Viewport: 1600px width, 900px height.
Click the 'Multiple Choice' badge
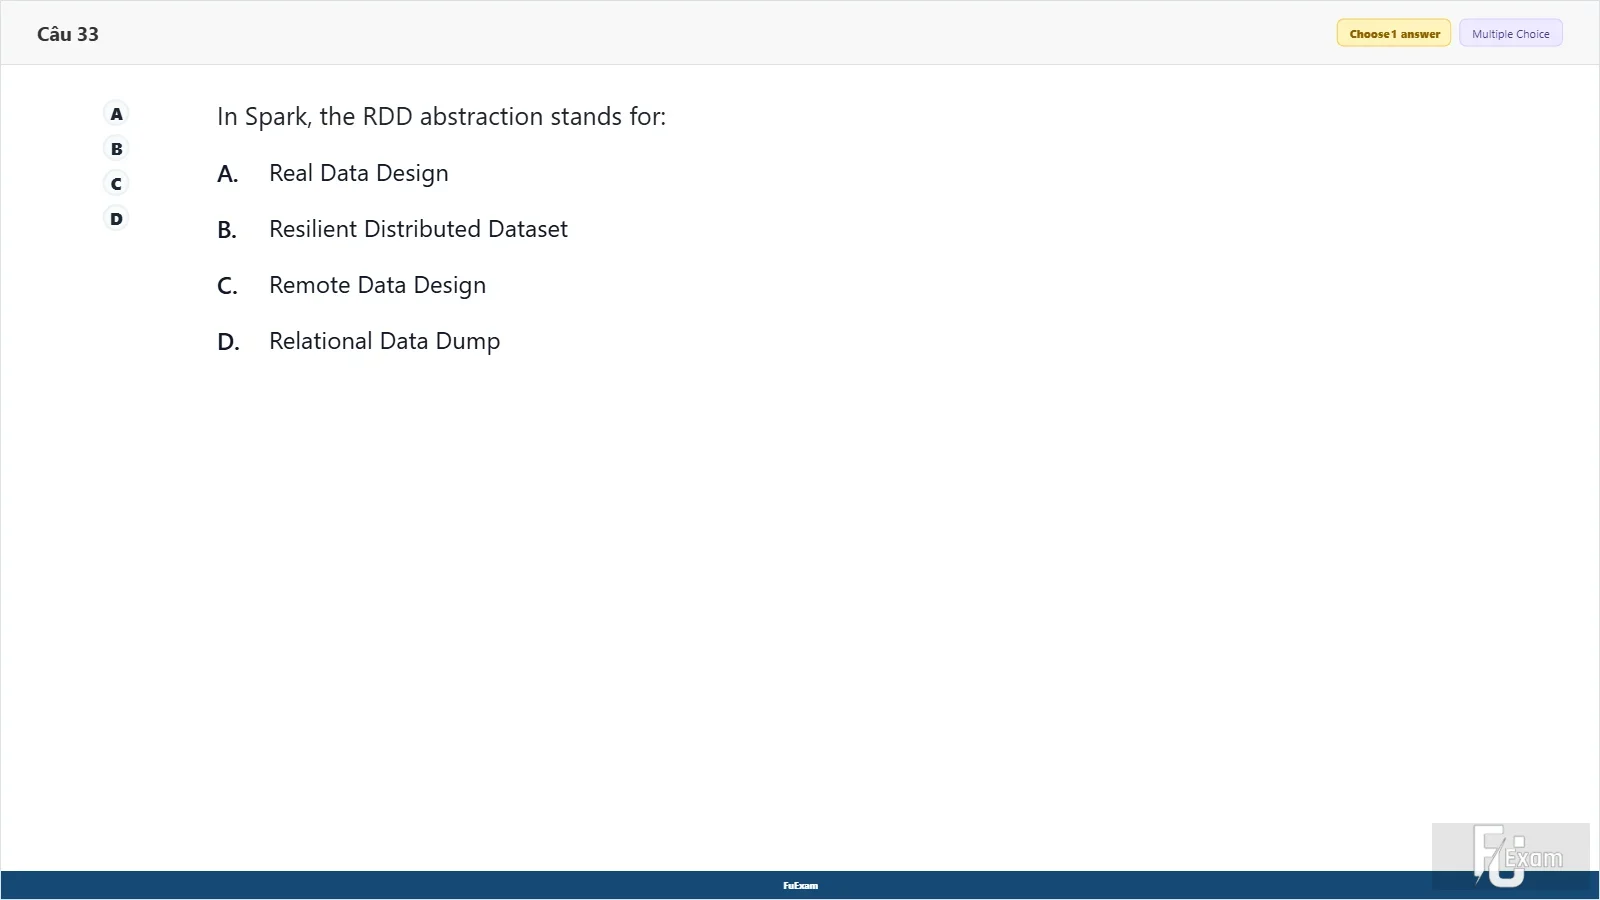[1510, 33]
